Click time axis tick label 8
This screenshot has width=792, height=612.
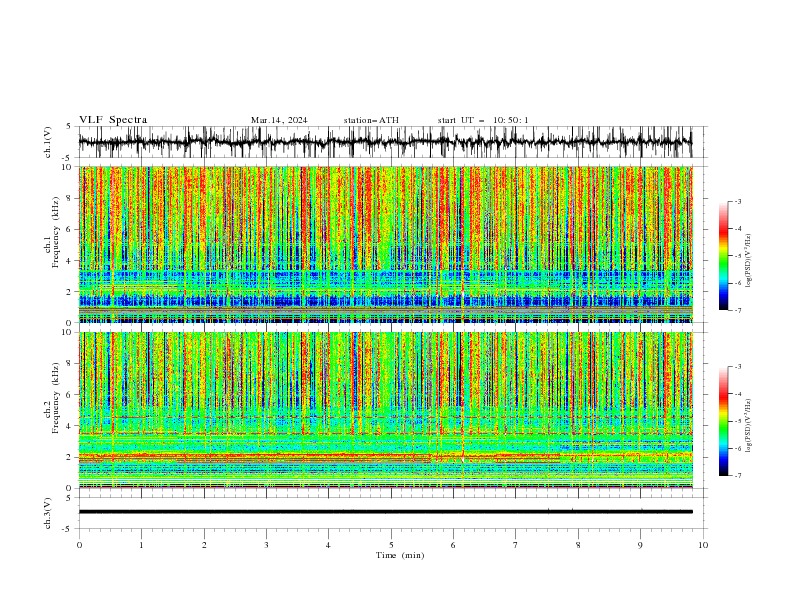coord(578,545)
